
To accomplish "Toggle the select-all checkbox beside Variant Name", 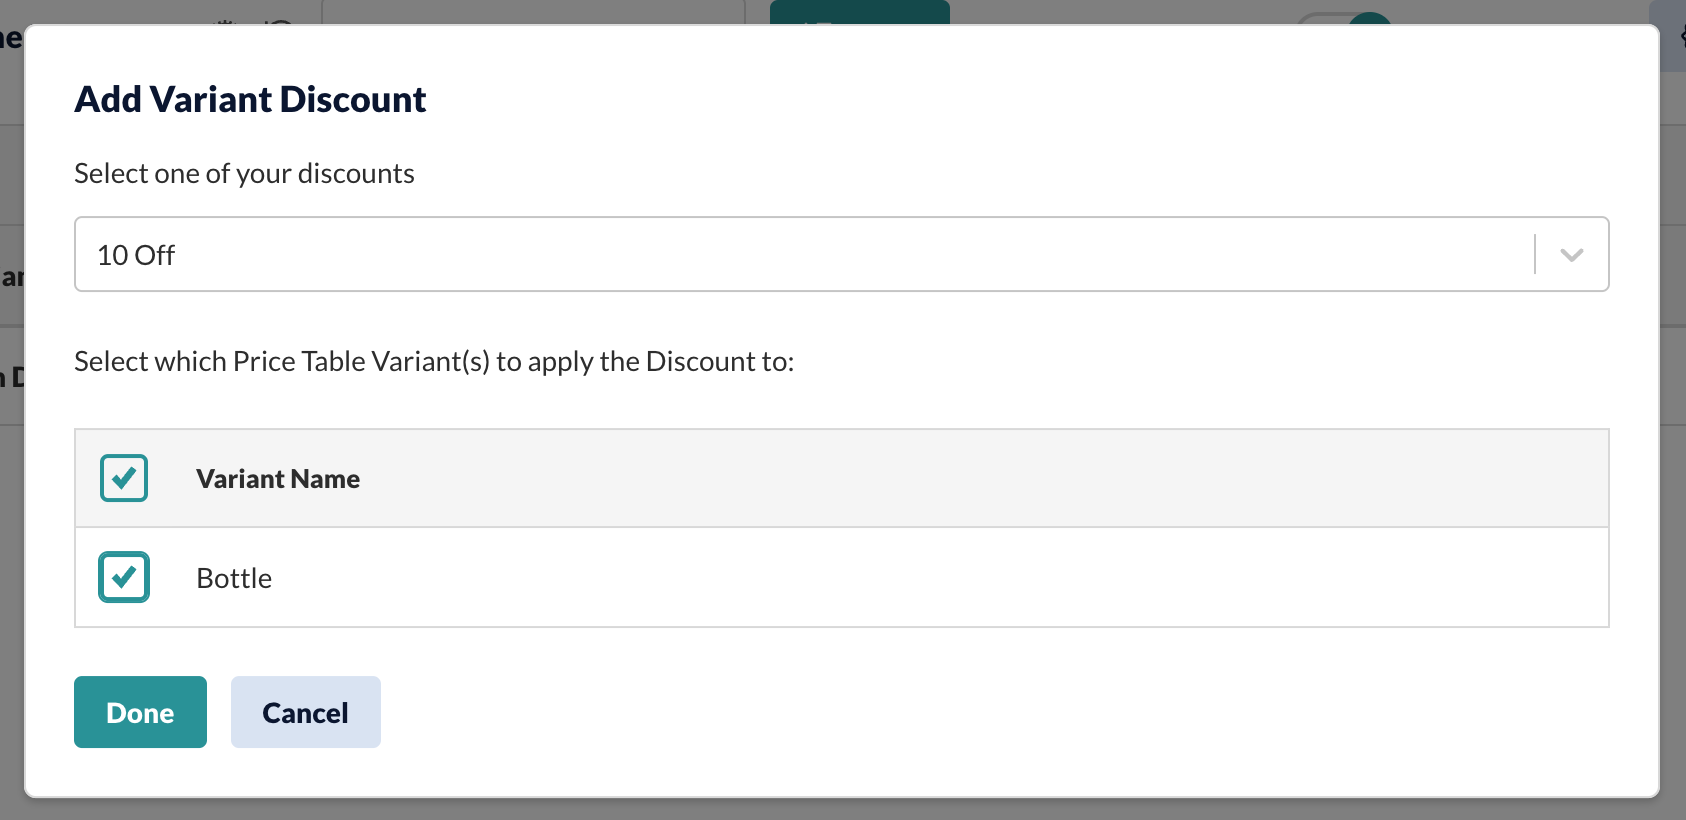I will tap(124, 478).
